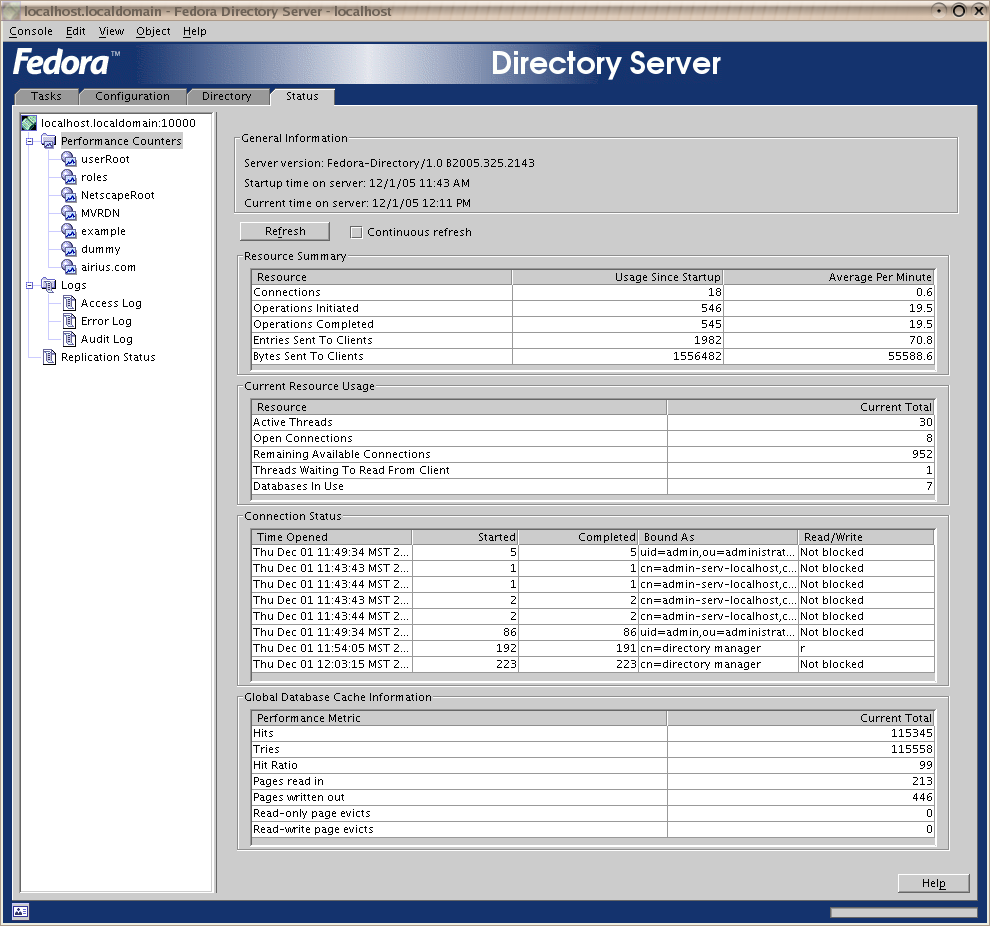Select the connection row opened 12:03:15

(592, 664)
